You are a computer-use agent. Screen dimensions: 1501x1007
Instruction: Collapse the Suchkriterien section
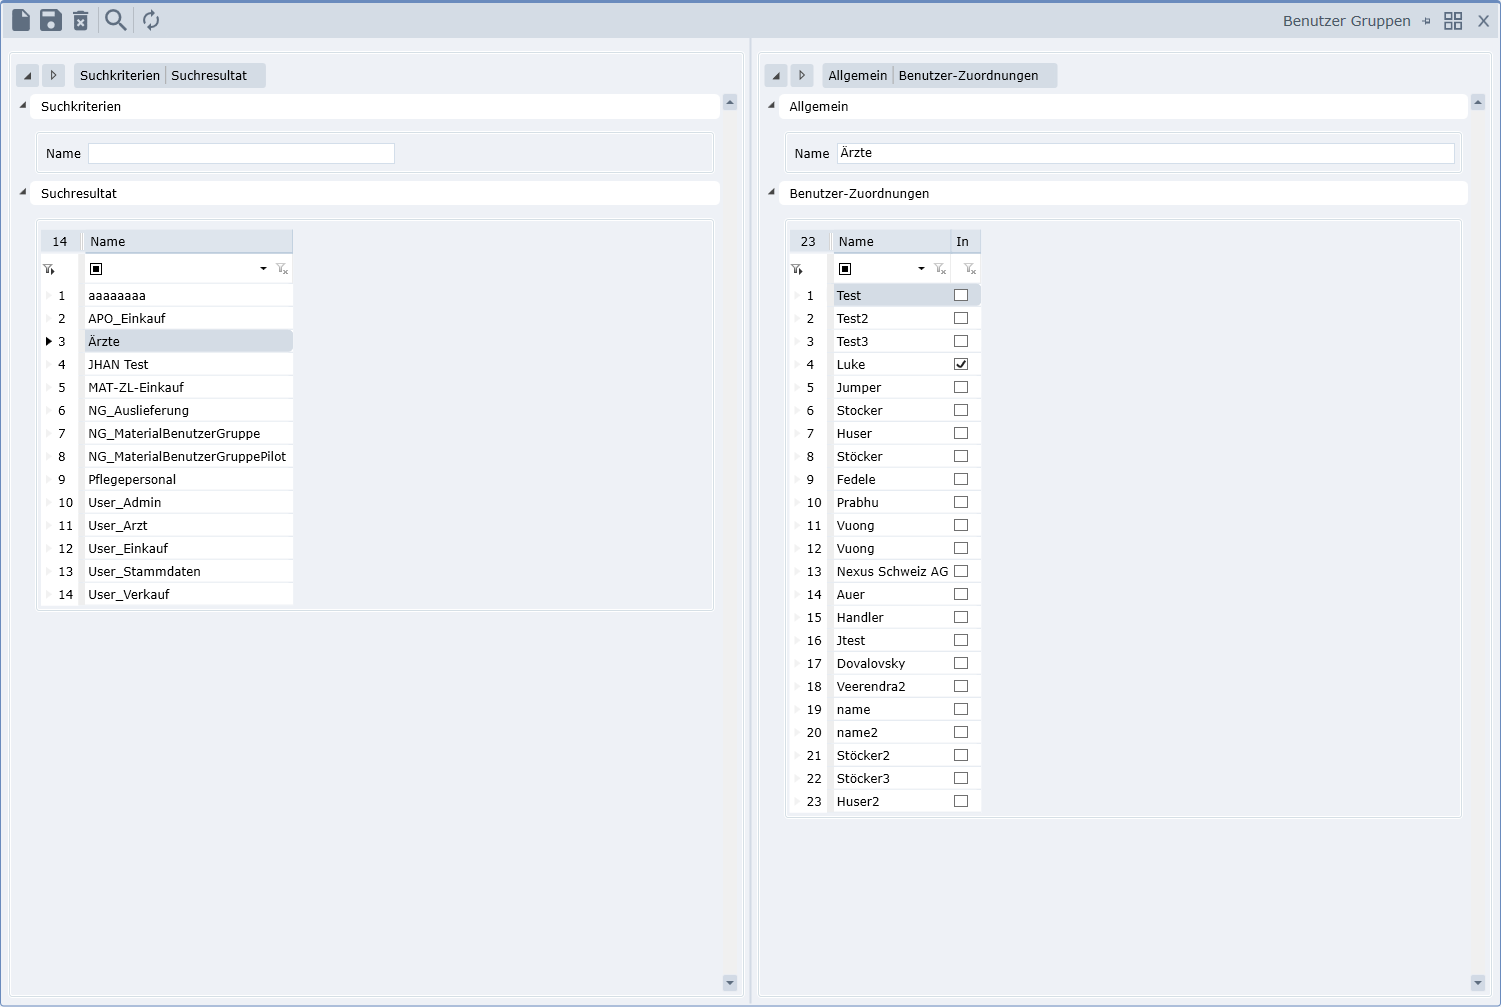pos(23,105)
